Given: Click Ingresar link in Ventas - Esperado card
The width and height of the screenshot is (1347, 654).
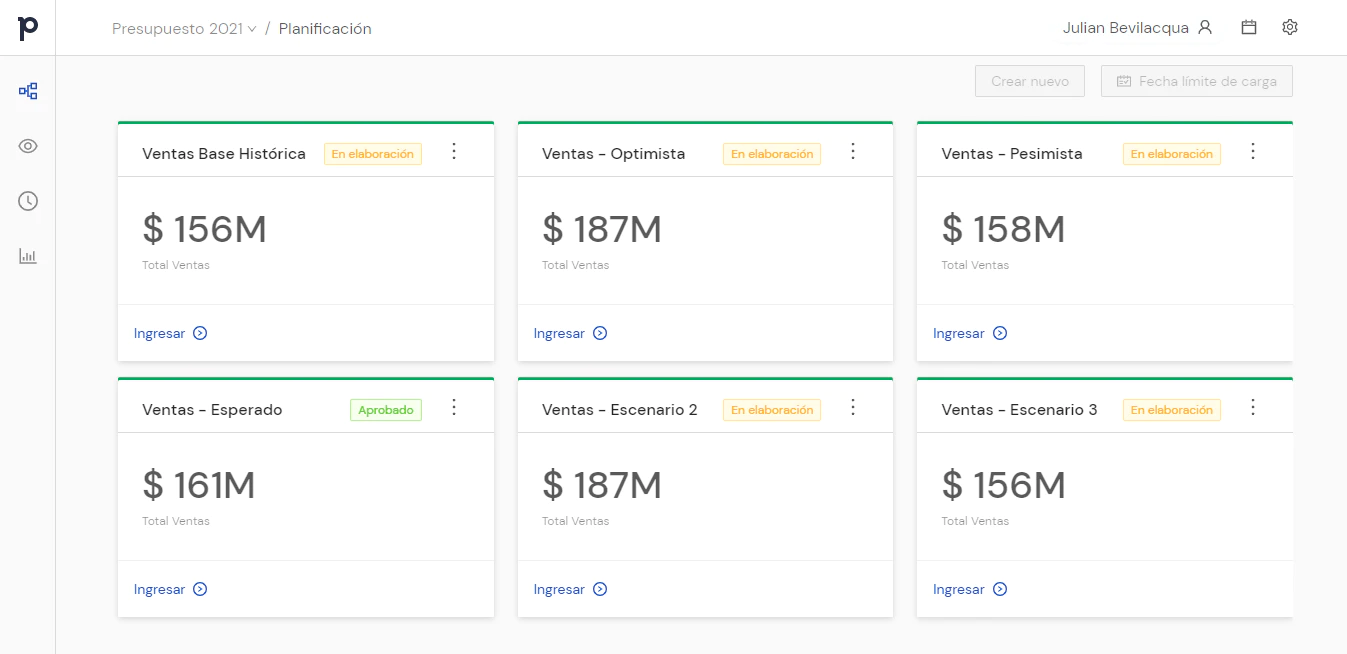Looking at the screenshot, I should click(x=160, y=589).
